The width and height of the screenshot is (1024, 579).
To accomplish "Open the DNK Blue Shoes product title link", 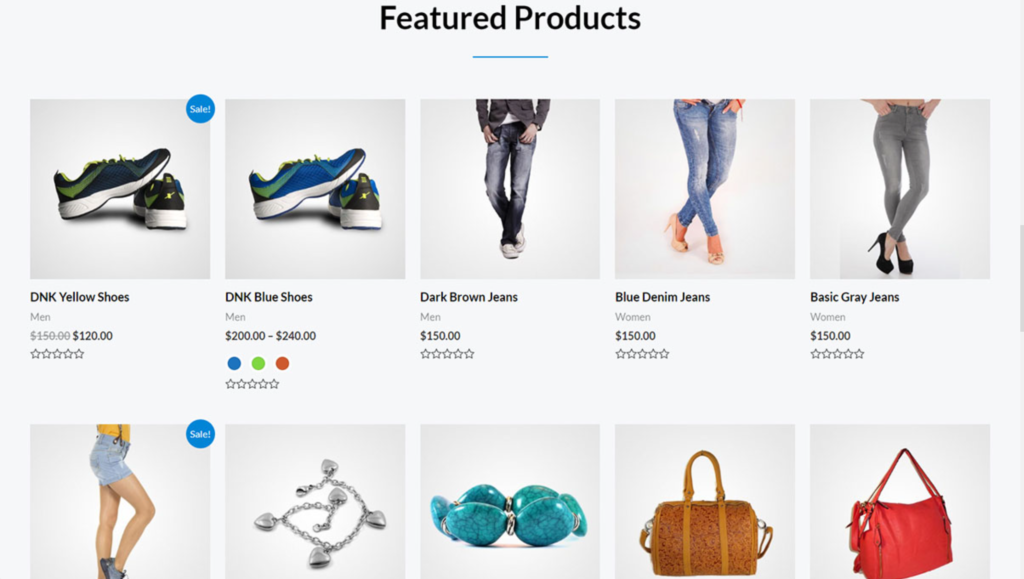I will click(268, 297).
